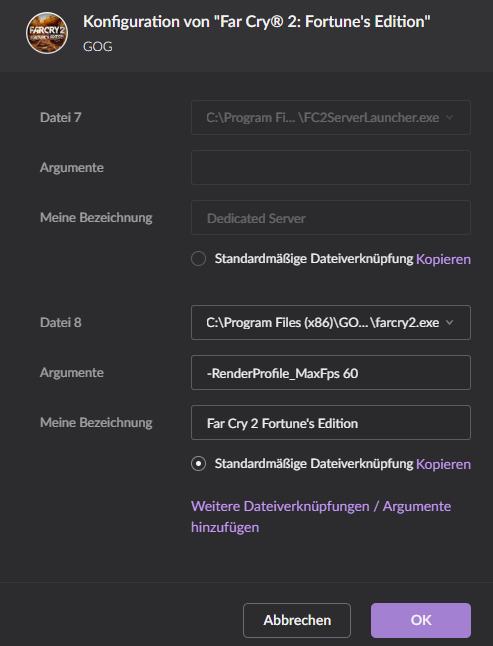The image size is (493, 646).
Task: Confirm with the OK button
Action: pyautogui.click(x=421, y=620)
